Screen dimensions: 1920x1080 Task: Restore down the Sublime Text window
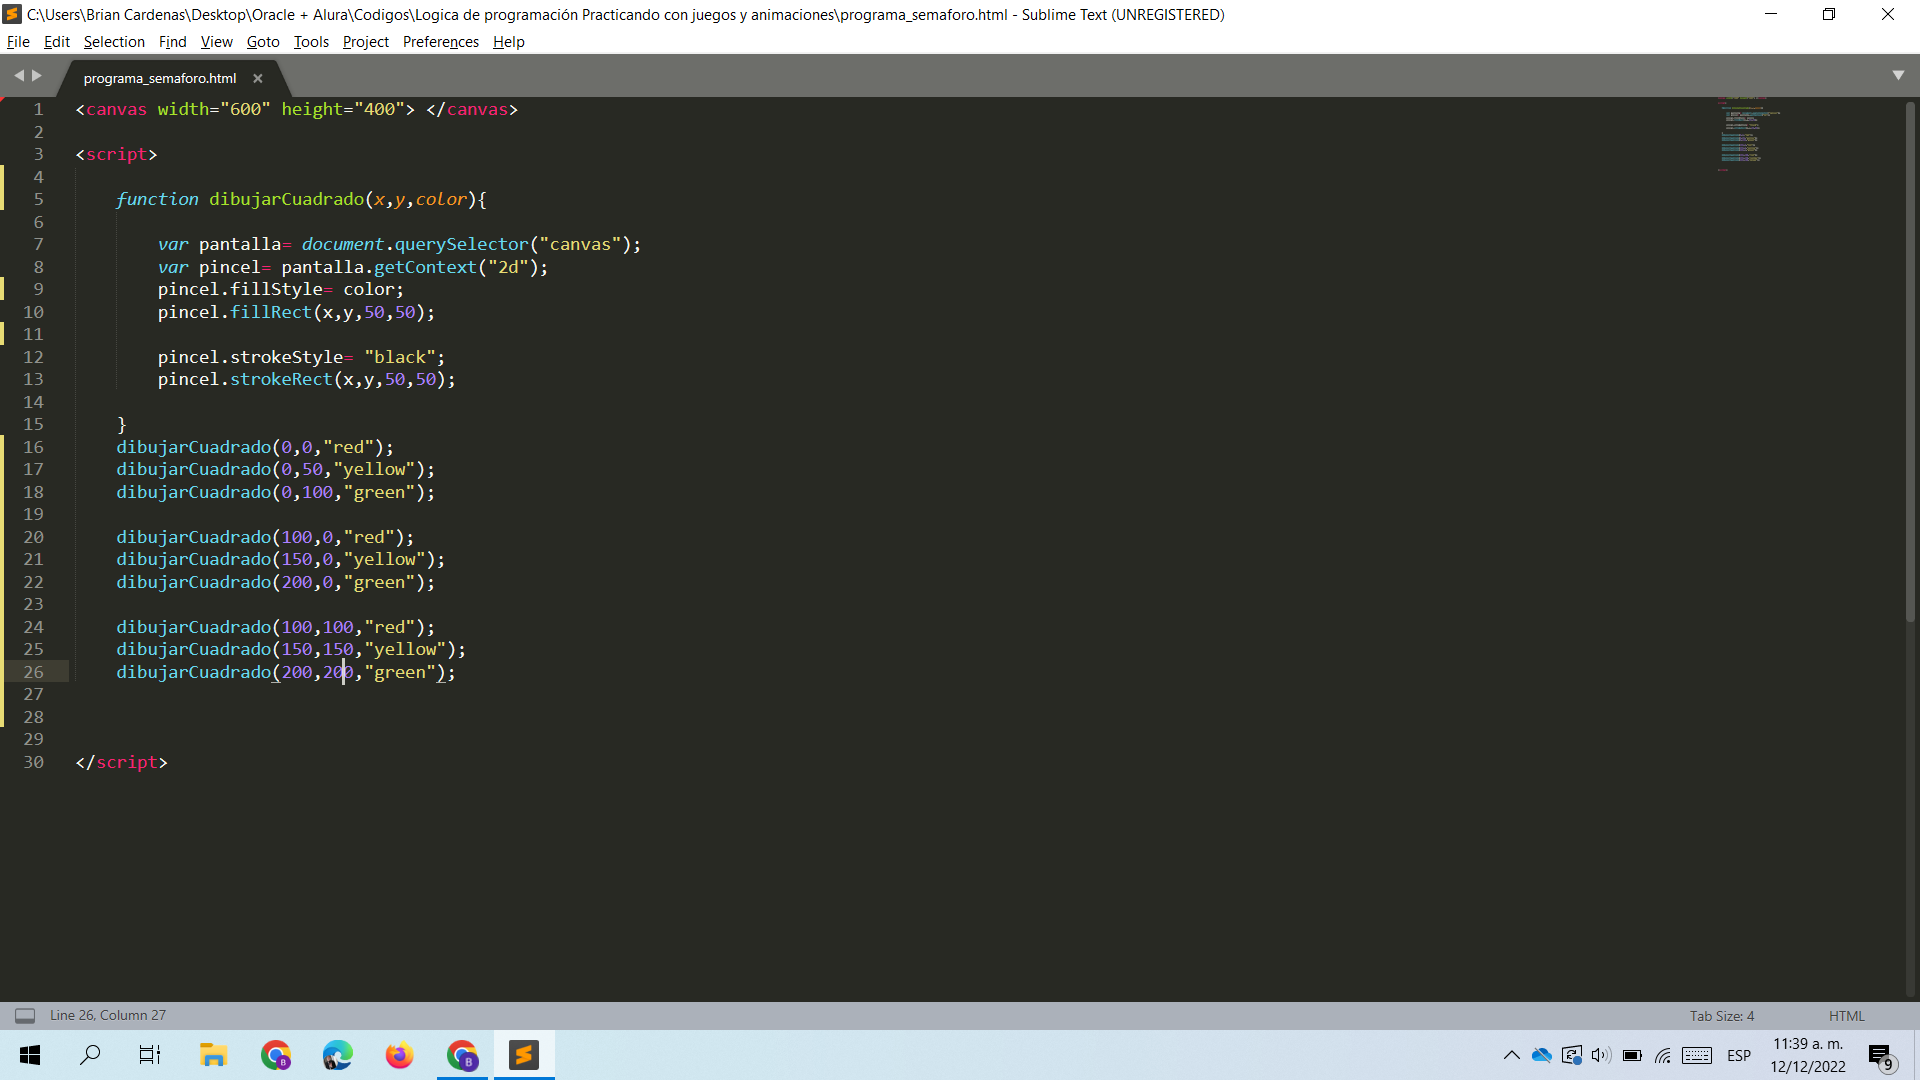coord(1829,14)
